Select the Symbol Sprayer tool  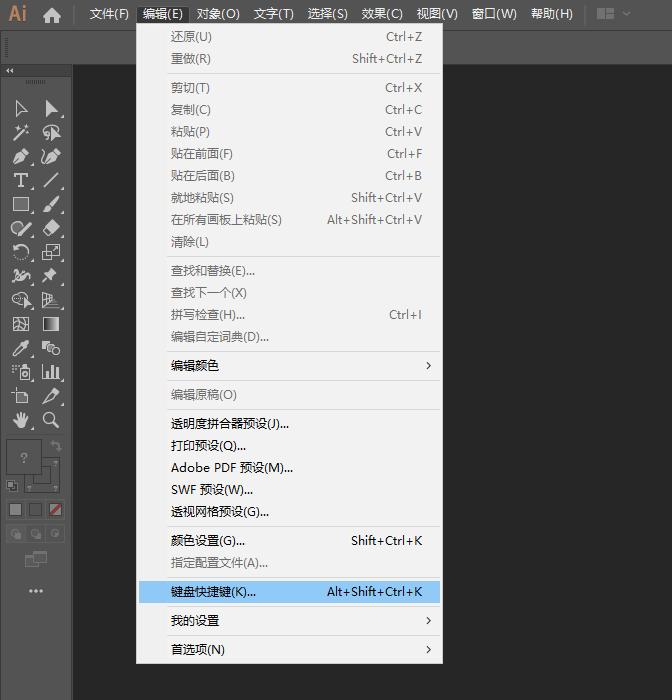pyautogui.click(x=21, y=372)
